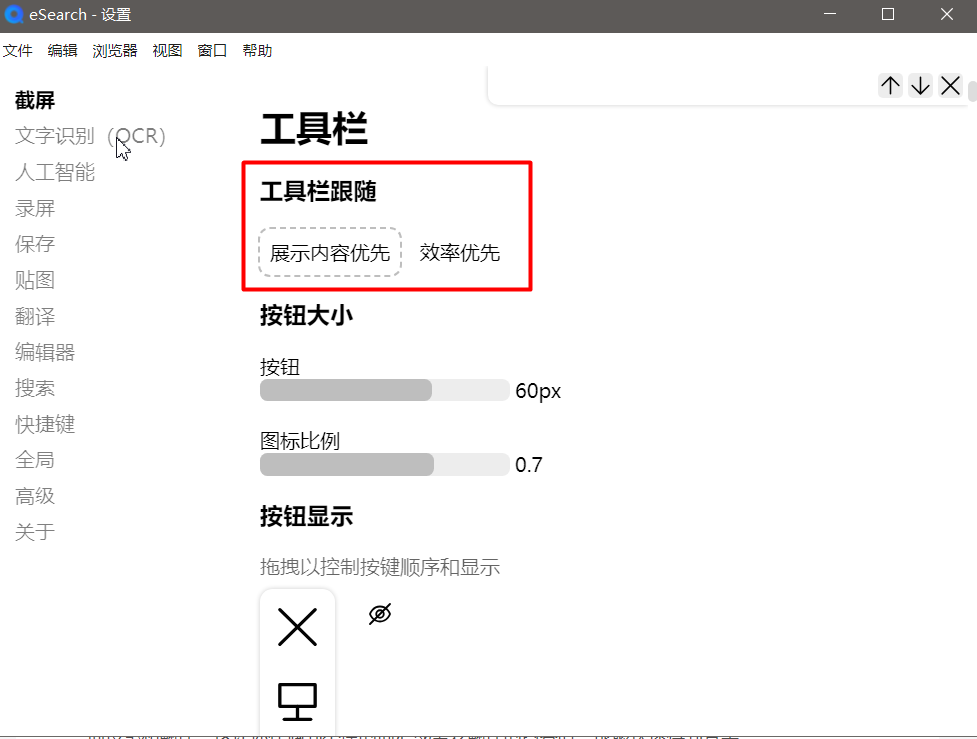977x739 pixels.
Task: Click the search-down arrow icon
Action: pyautogui.click(x=919, y=85)
